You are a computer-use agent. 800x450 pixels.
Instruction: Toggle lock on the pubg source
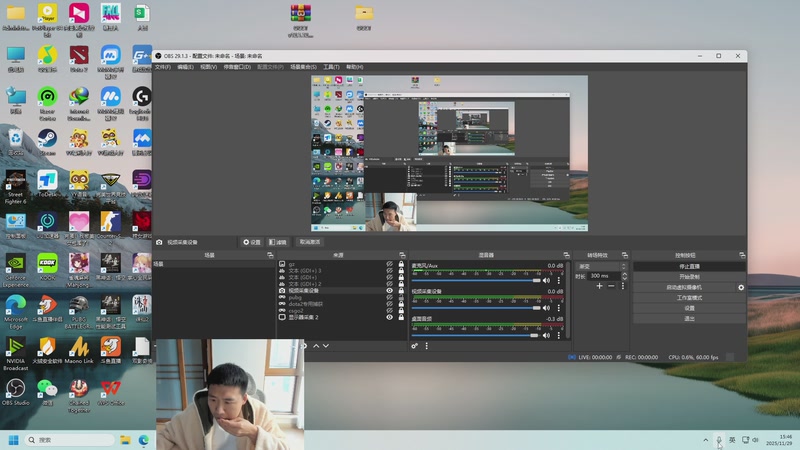pyautogui.click(x=401, y=297)
